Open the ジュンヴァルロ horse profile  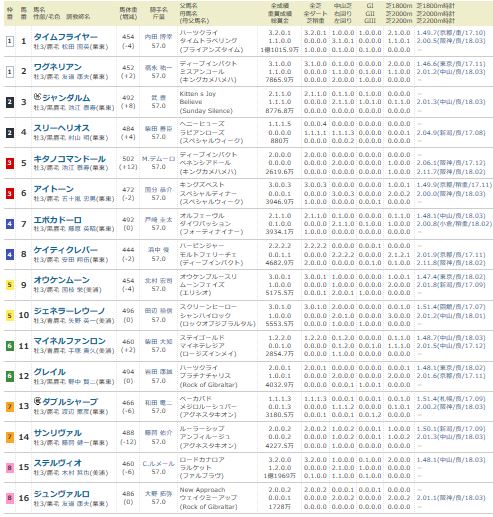pyautogui.click(x=62, y=494)
